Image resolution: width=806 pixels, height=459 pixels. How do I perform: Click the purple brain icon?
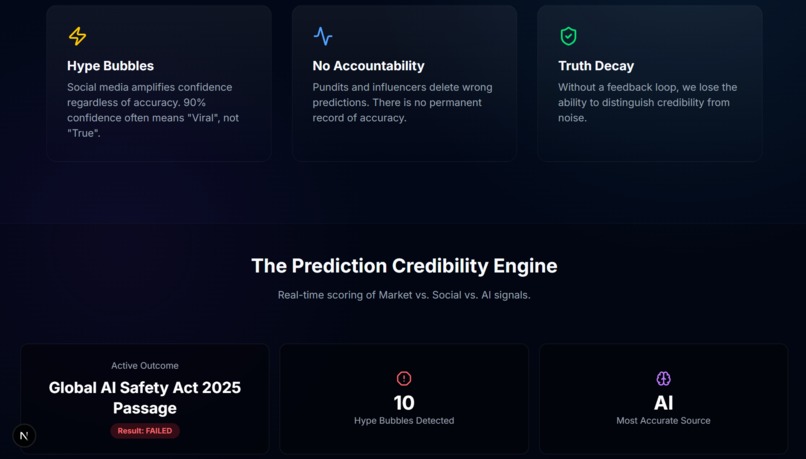click(664, 379)
